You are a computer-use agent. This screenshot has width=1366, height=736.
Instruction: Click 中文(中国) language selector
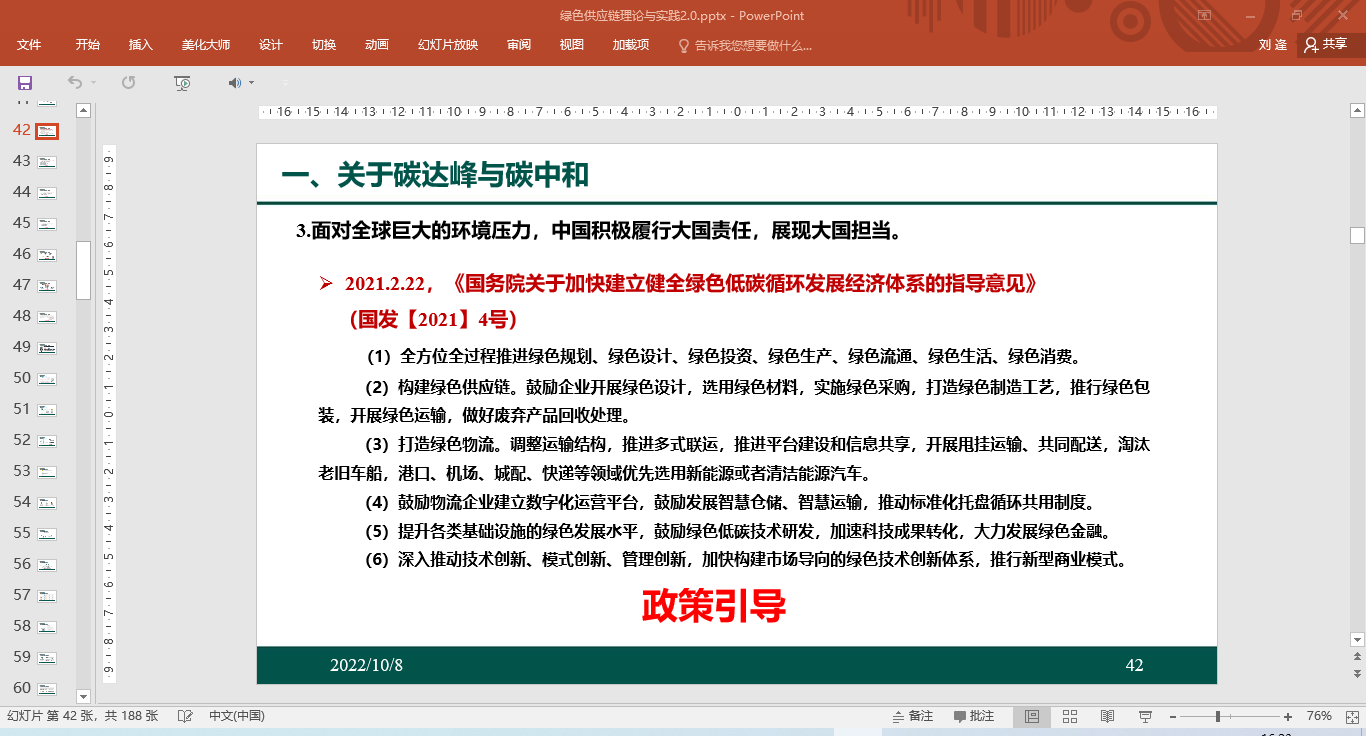click(237, 716)
